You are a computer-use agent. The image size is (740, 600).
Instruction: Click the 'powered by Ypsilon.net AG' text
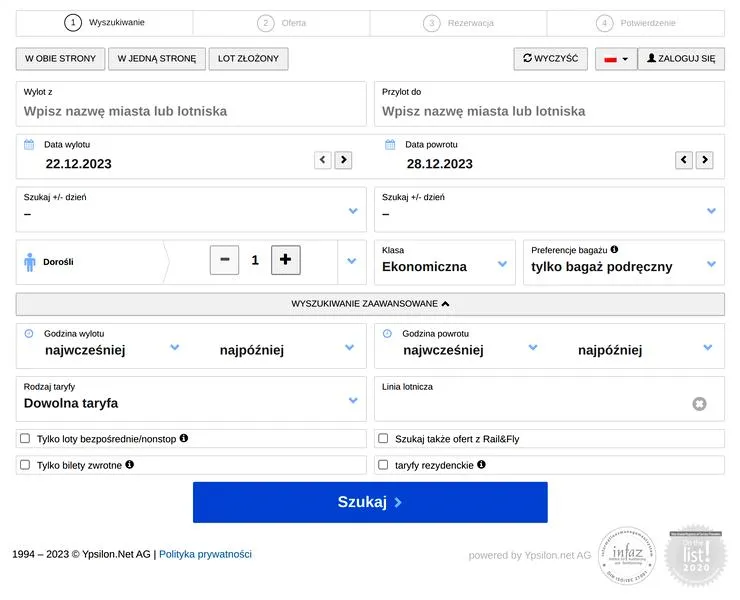(x=530, y=555)
